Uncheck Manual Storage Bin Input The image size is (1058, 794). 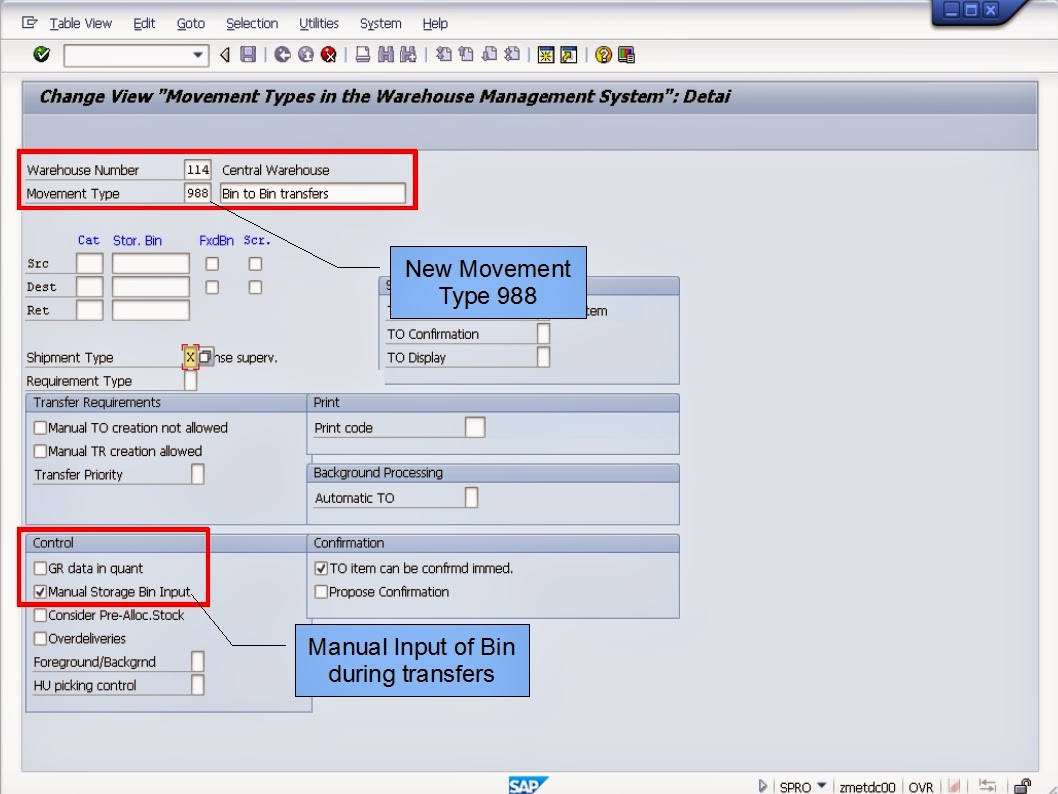40,591
